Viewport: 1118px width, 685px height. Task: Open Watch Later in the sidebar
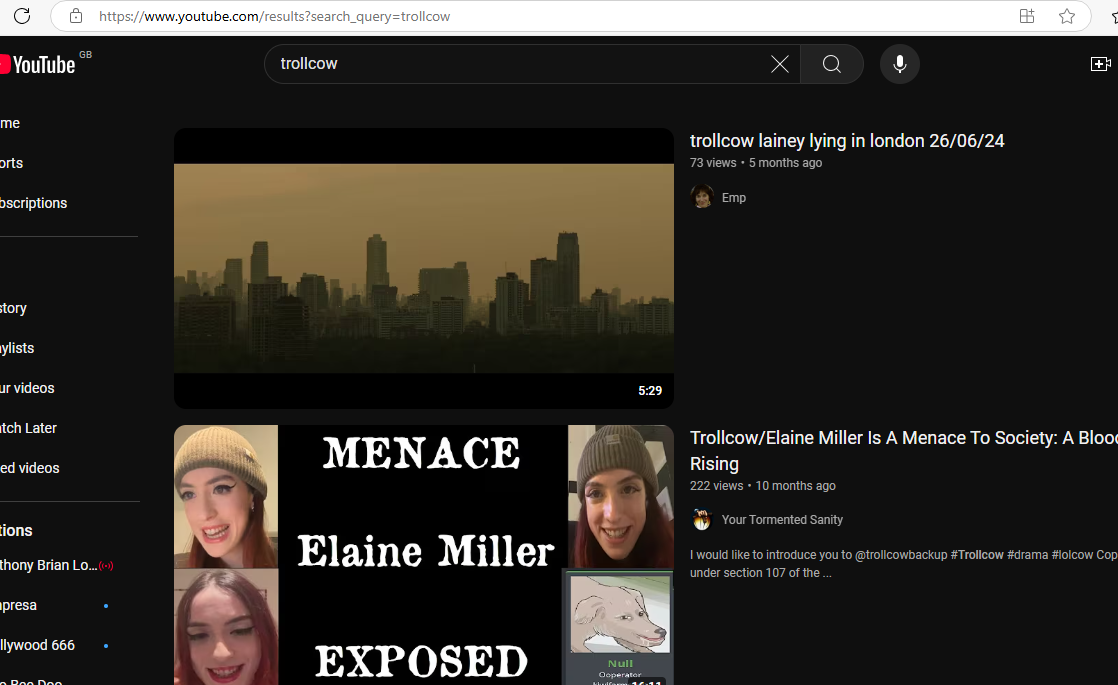tap(29, 428)
